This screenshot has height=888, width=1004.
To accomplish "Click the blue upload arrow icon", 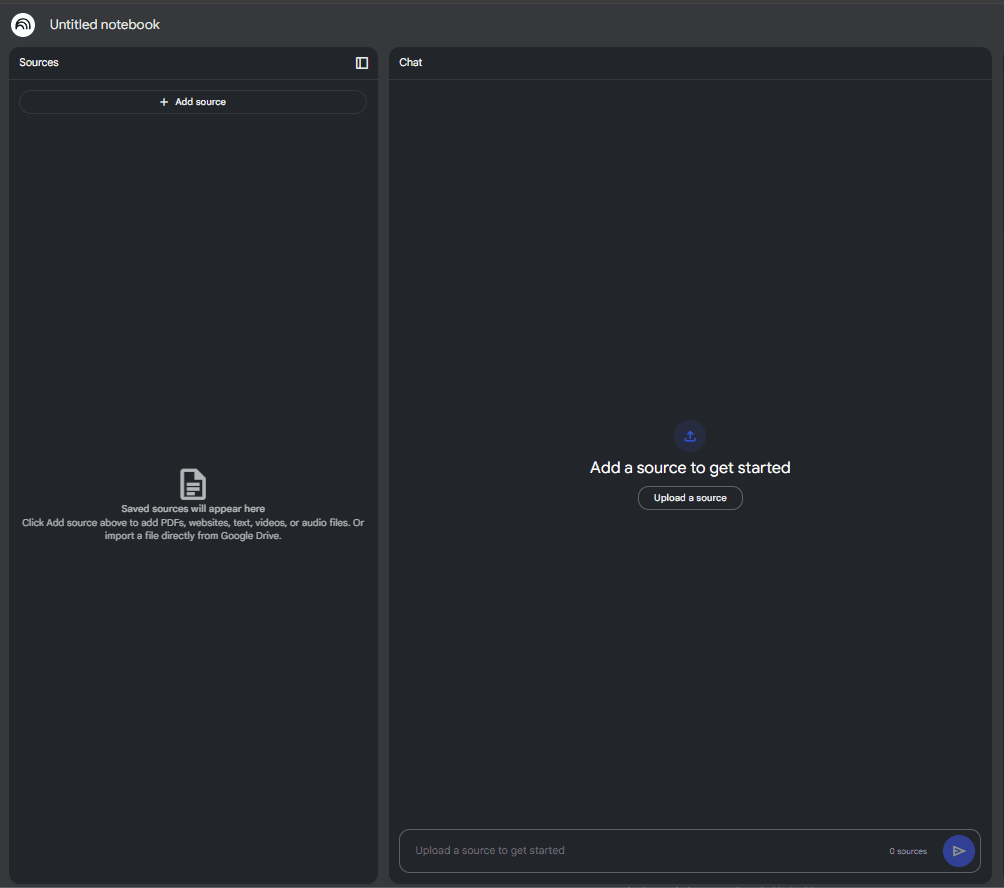I will tap(690, 436).
